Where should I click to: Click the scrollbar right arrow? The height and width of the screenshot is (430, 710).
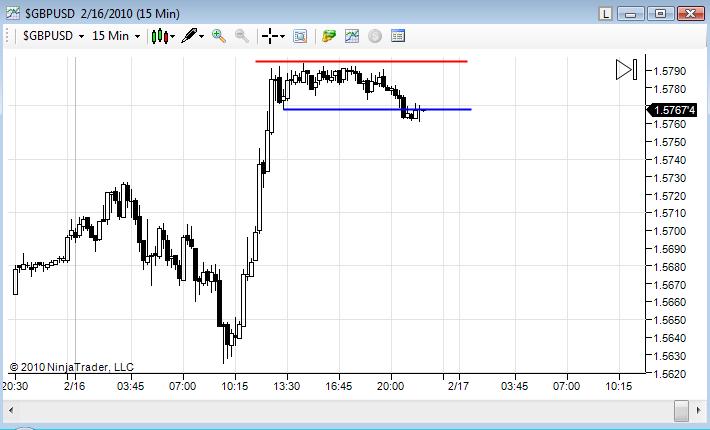click(698, 410)
